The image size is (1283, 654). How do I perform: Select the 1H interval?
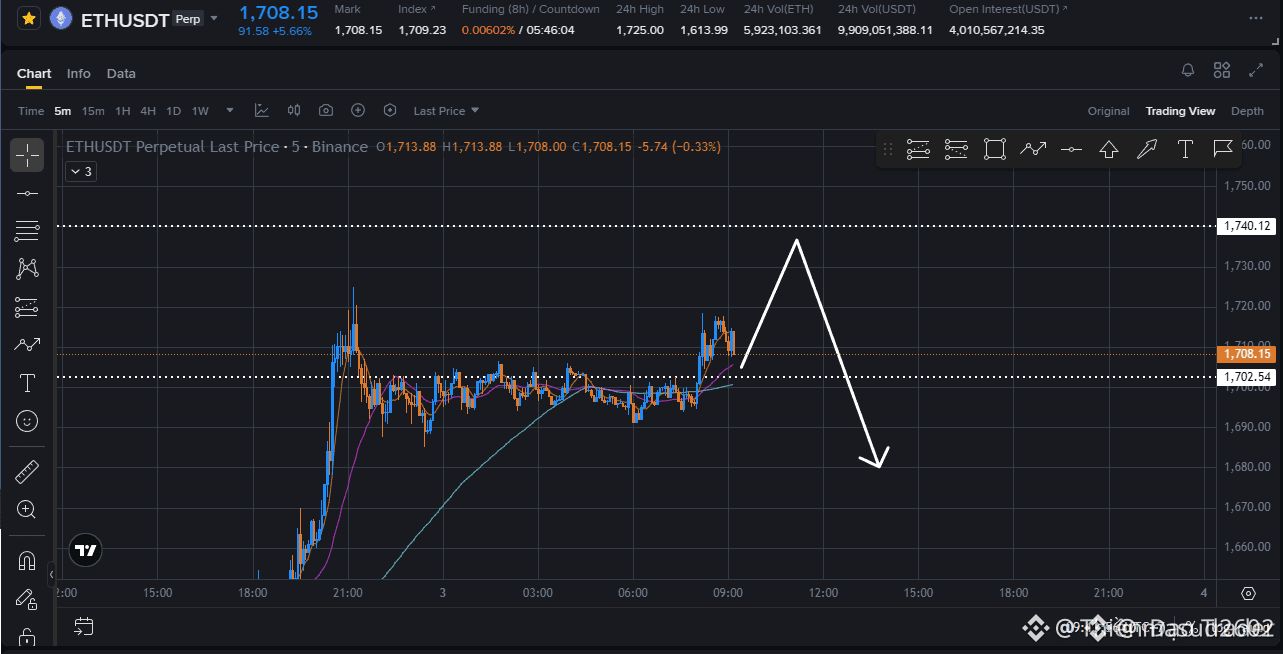(123, 111)
